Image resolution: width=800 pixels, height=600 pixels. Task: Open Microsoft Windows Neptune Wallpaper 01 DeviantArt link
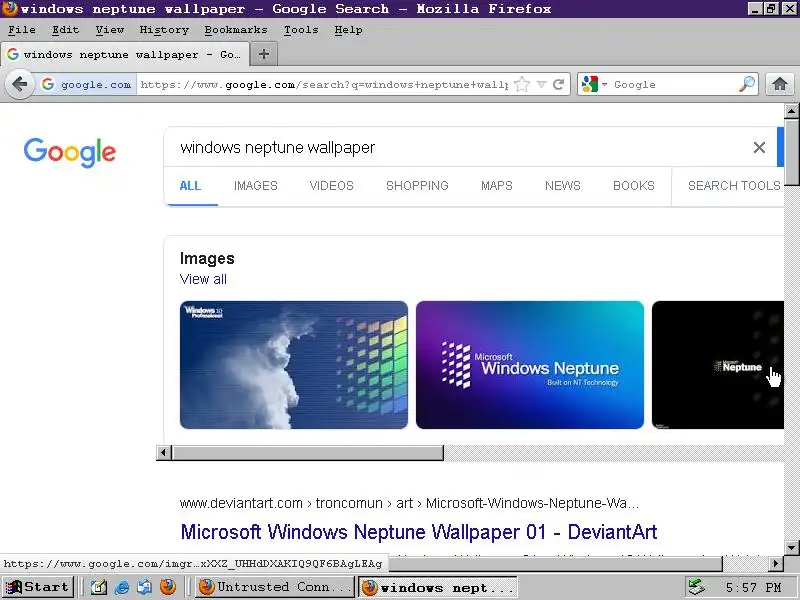[418, 532]
